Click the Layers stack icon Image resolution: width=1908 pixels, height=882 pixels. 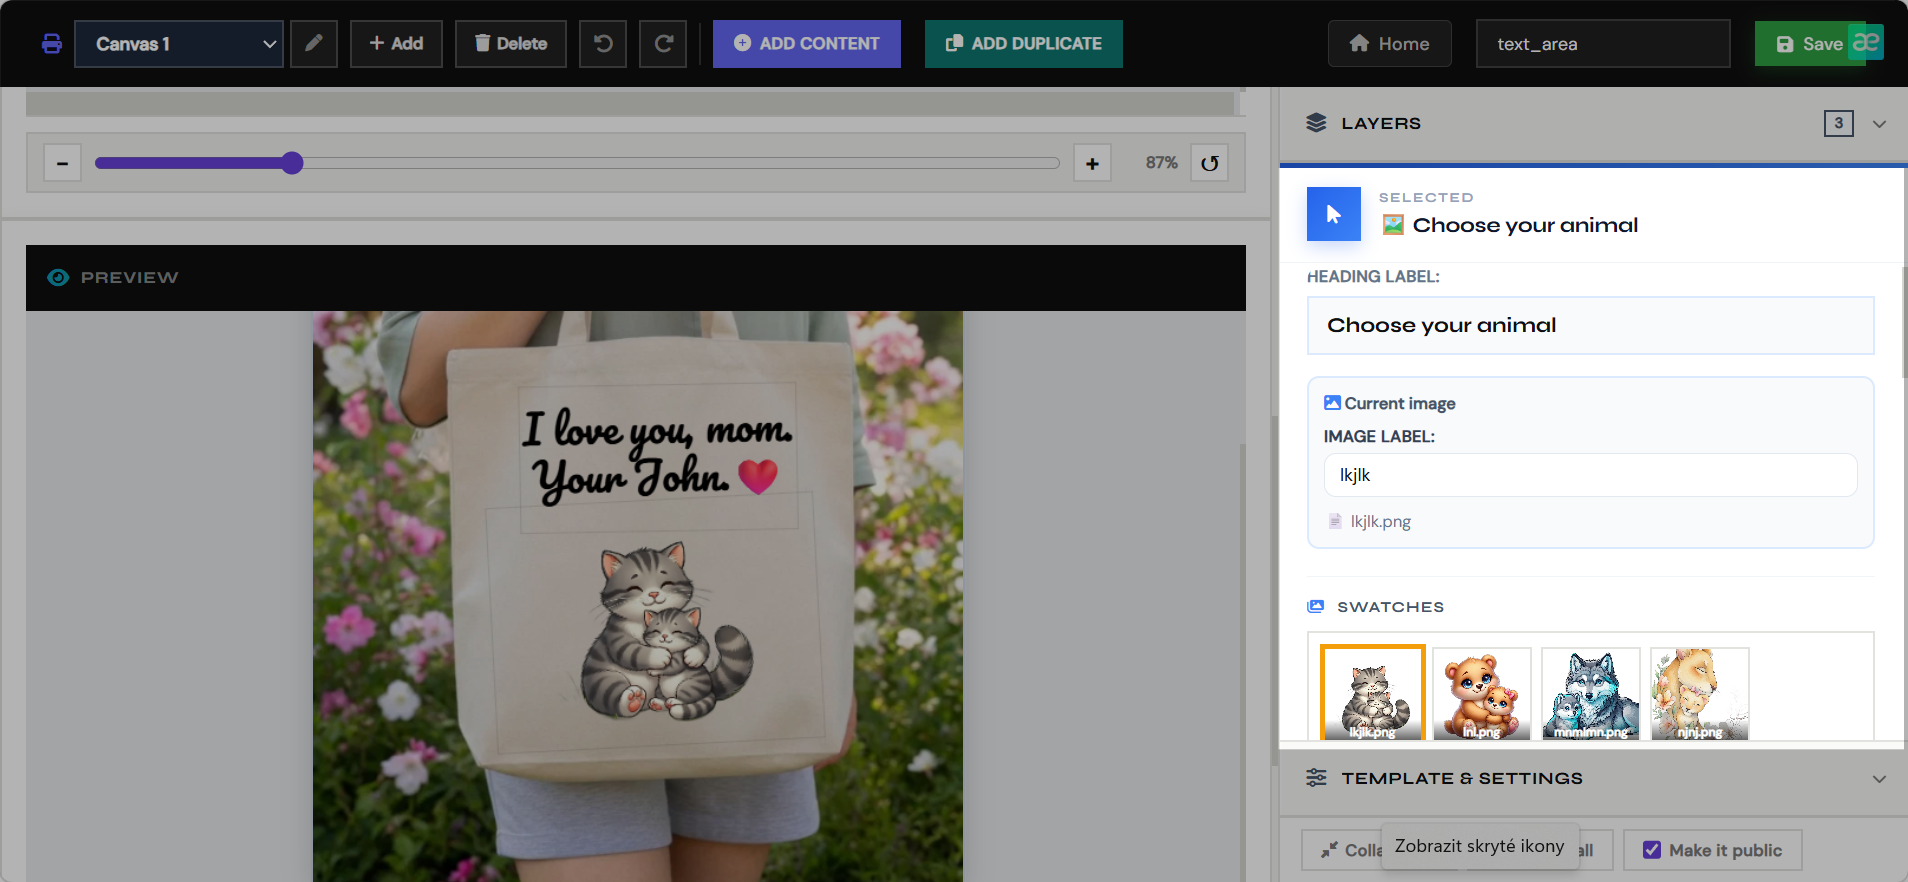pos(1316,123)
